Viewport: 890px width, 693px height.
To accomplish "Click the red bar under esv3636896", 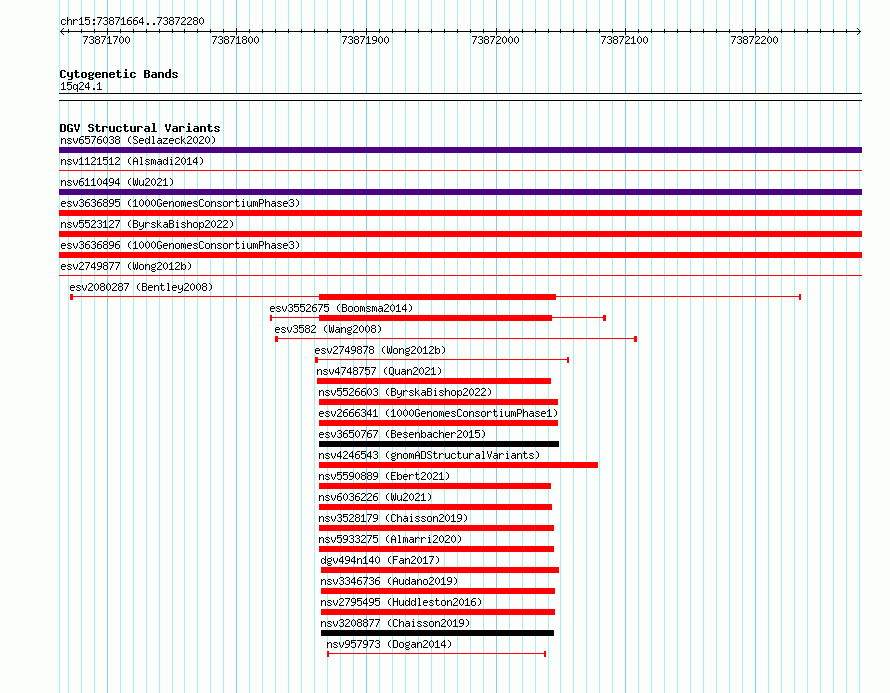I will click(460, 255).
